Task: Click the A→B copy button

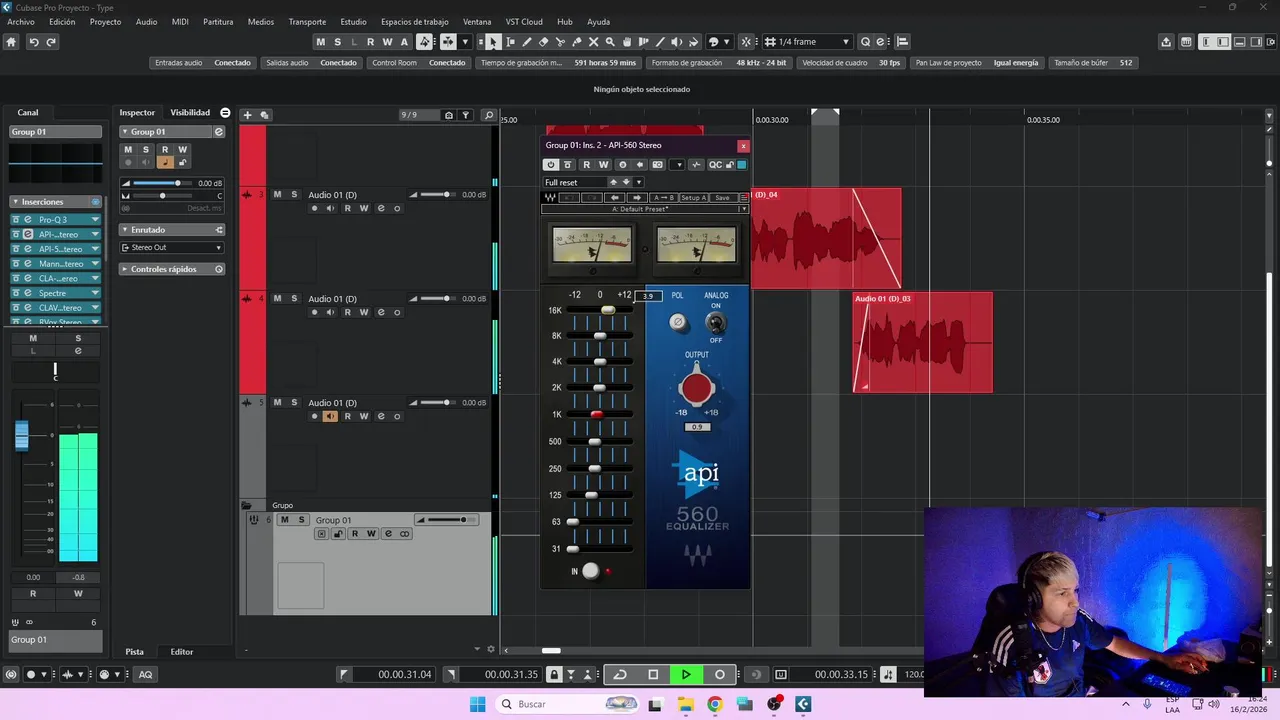Action: (x=664, y=197)
